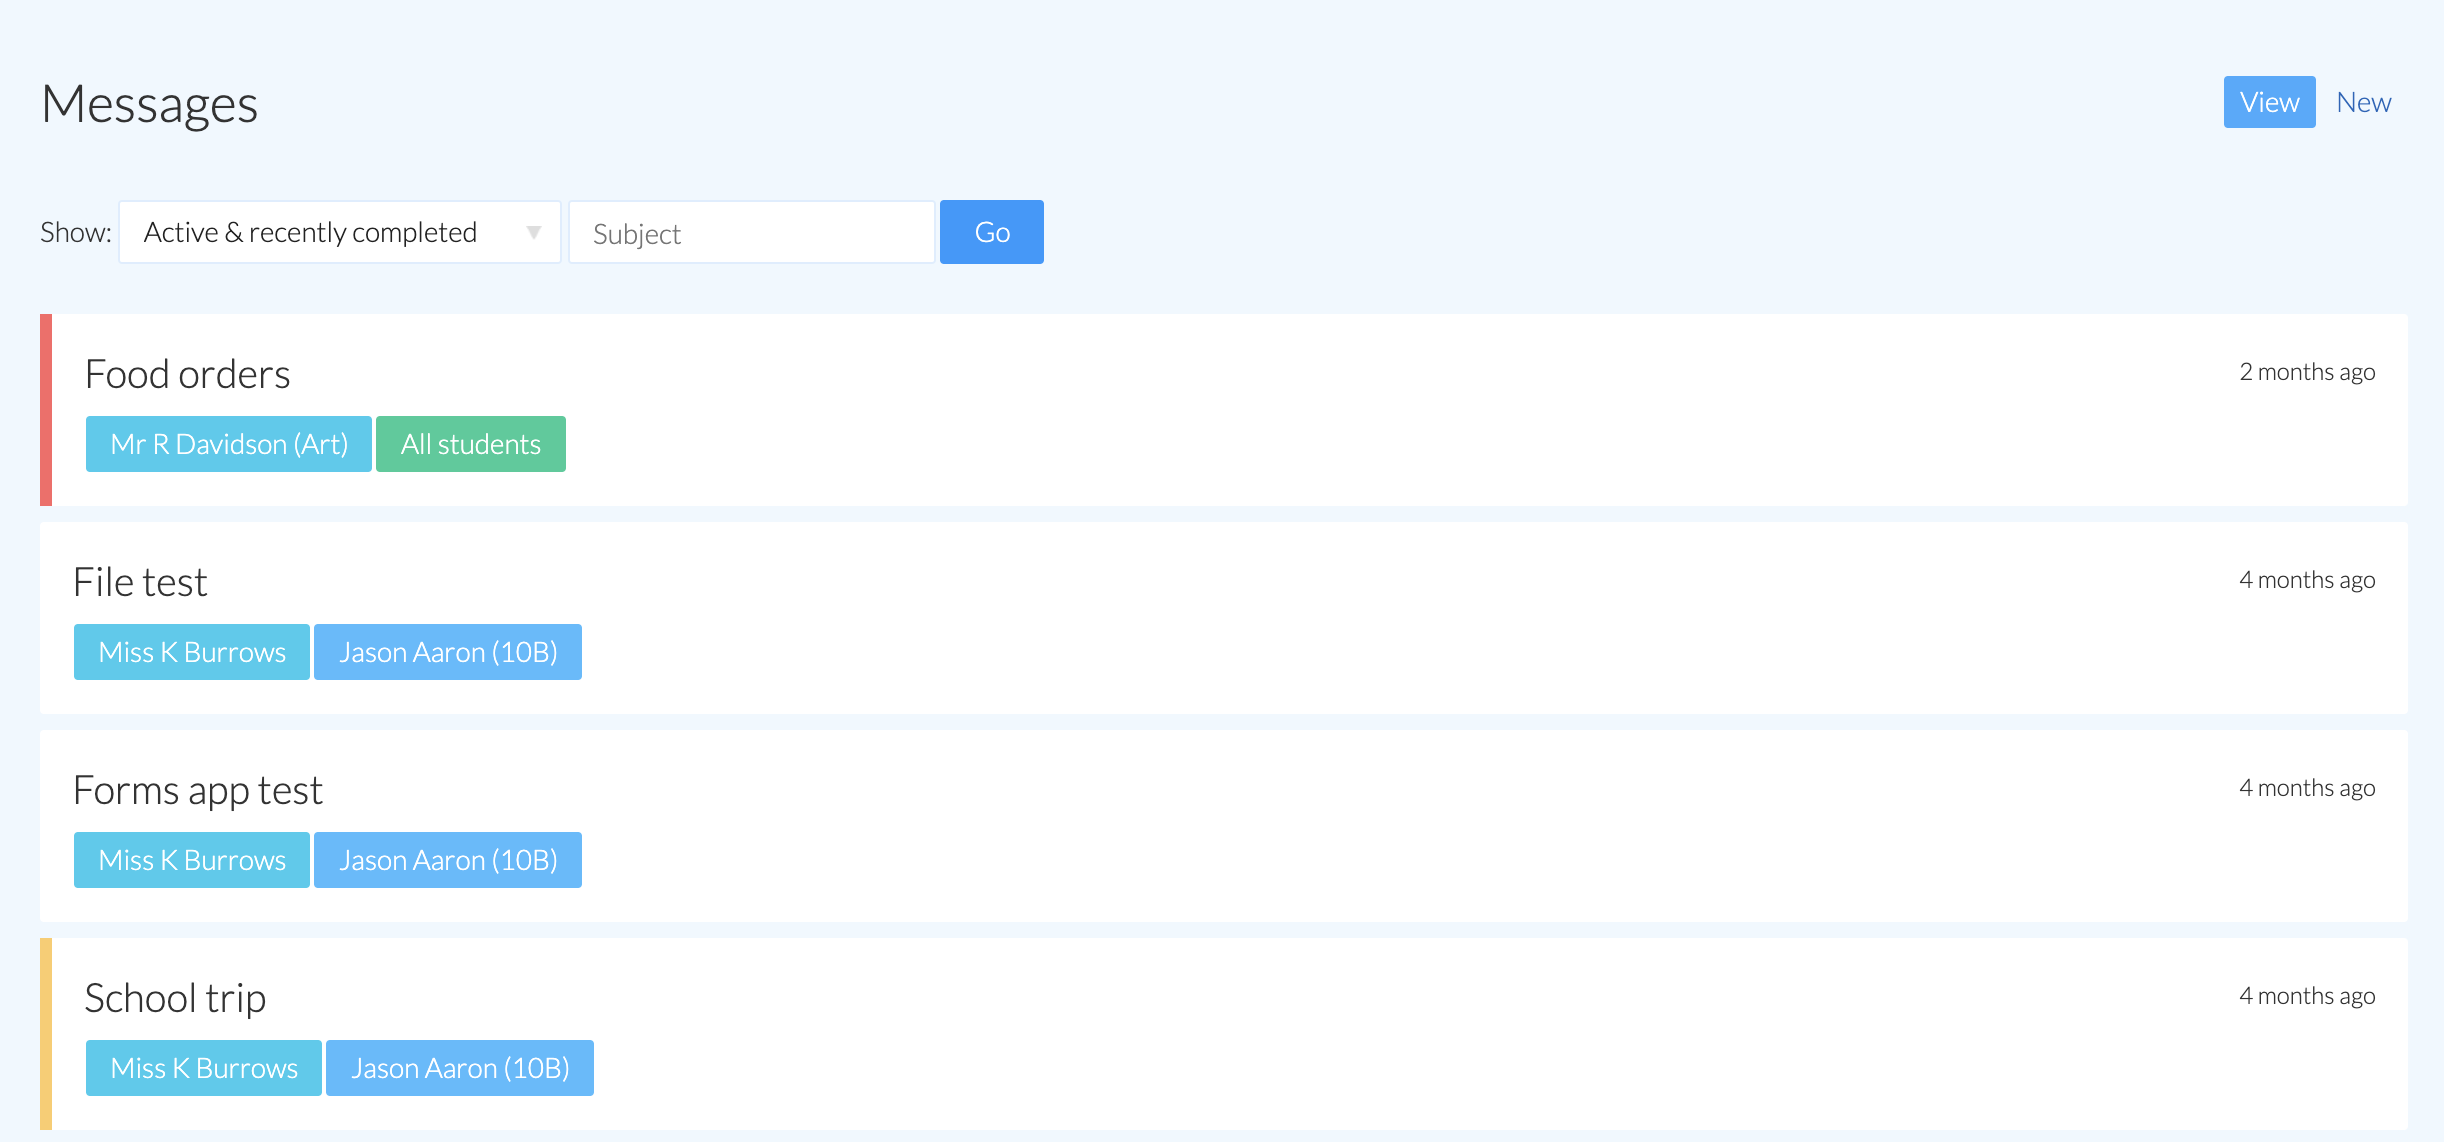Open the Forms app test message
2444x1142 pixels.
(x=198, y=790)
